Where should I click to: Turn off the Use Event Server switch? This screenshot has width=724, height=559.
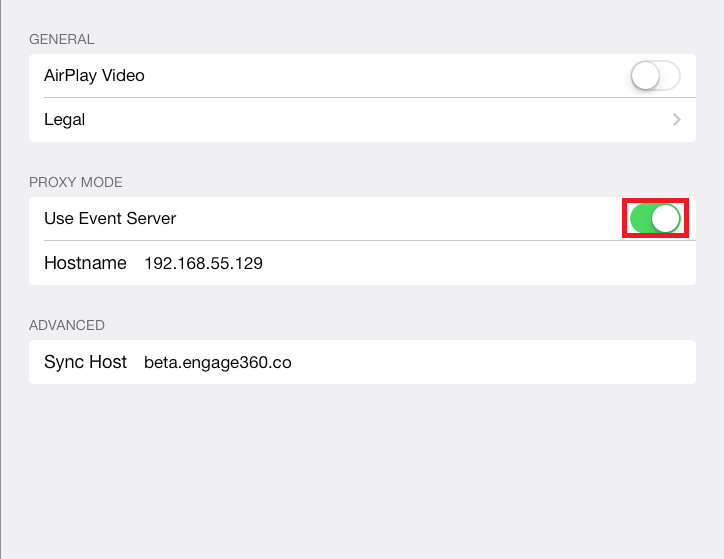(x=655, y=218)
